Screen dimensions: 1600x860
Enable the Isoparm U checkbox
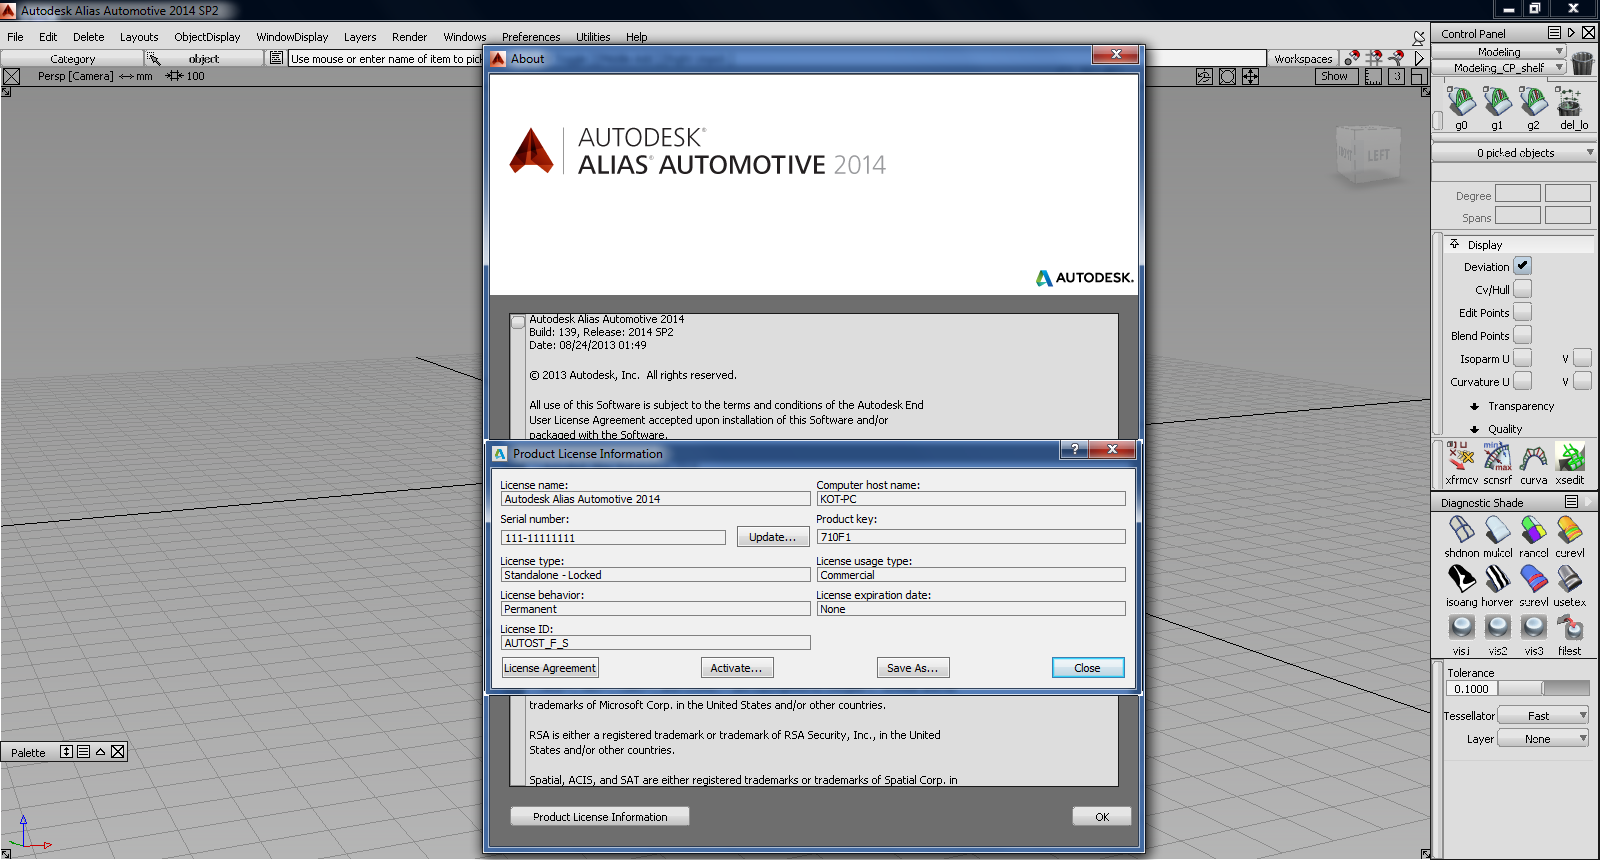click(x=1522, y=358)
